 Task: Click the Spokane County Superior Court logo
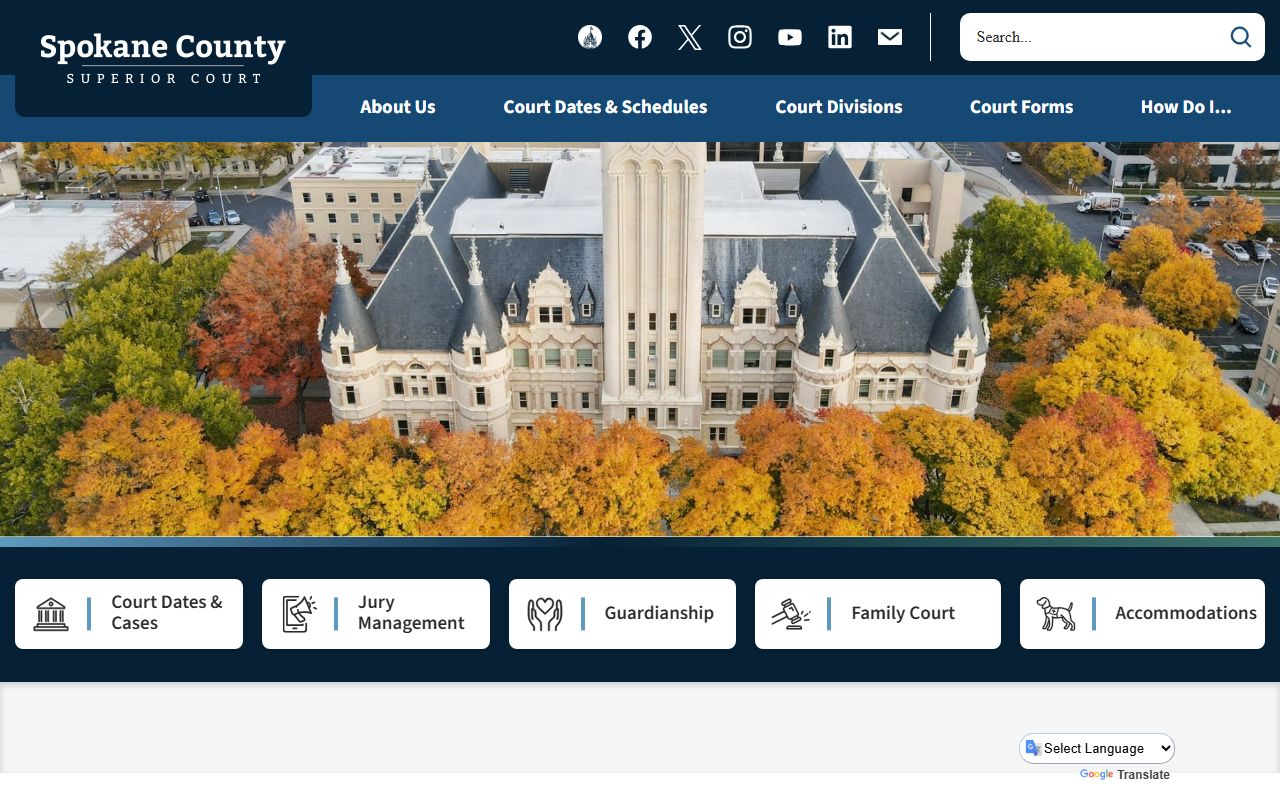[x=163, y=58]
